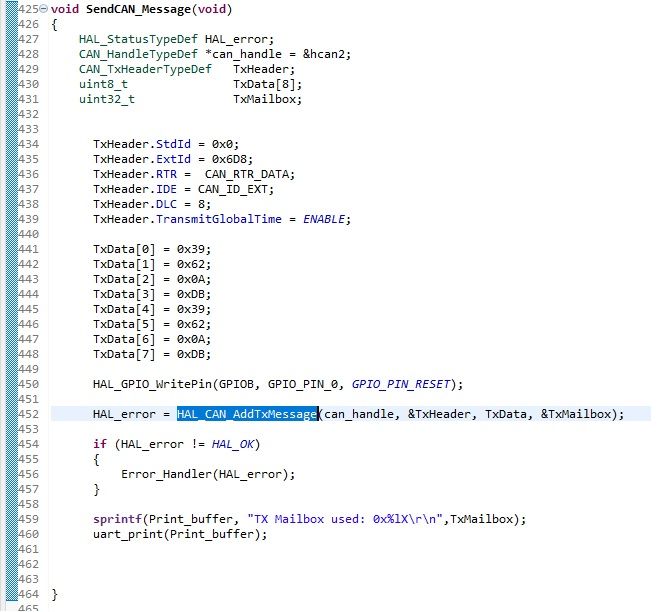Click the Error_Handler call on line 456
The image size is (667, 612).
coord(166,474)
